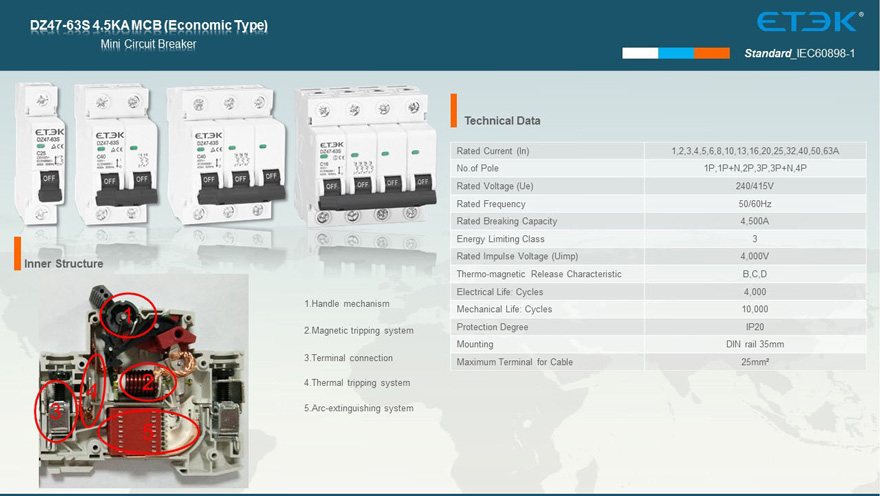Screen dimensions: 880x496
Task: Click the 'Protection Degree' row label
Action: (492, 327)
